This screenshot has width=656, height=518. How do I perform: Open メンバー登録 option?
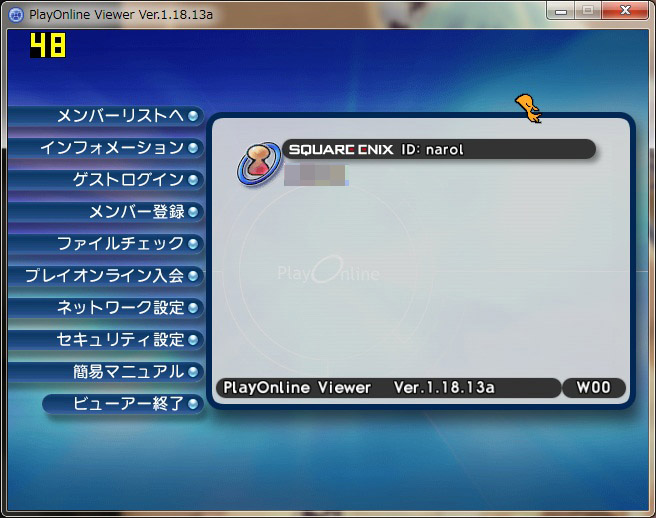point(105,212)
